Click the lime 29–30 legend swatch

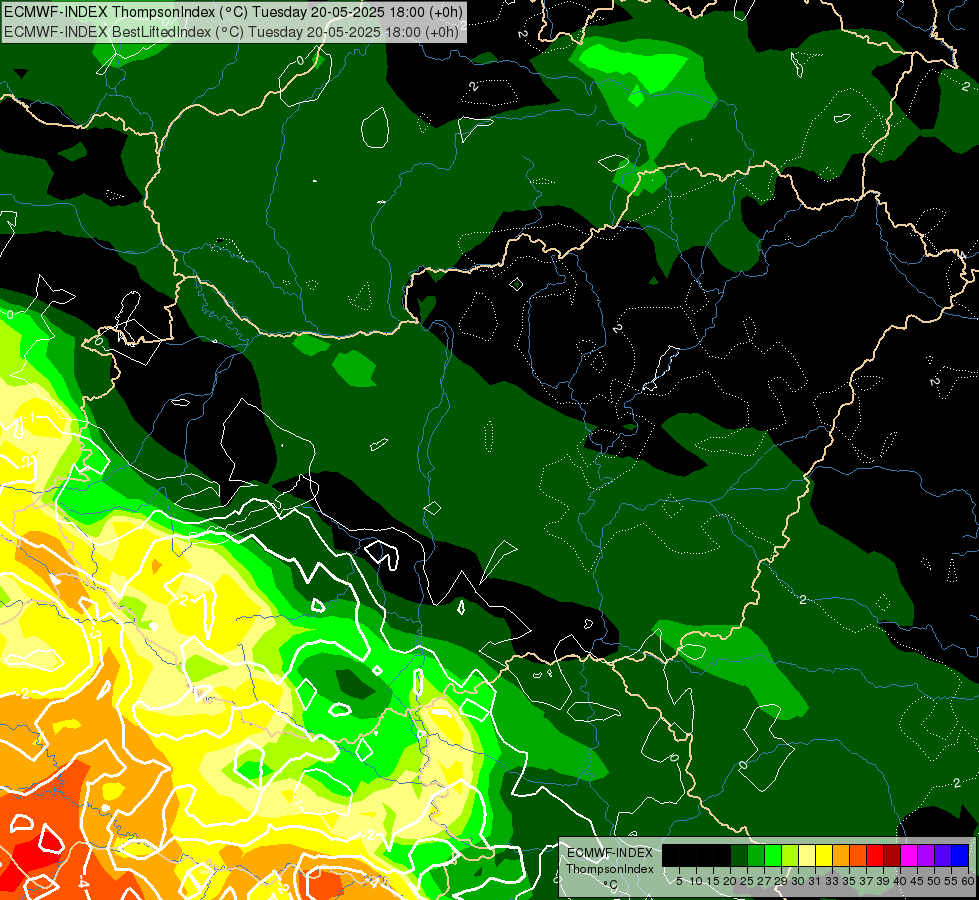(x=790, y=855)
